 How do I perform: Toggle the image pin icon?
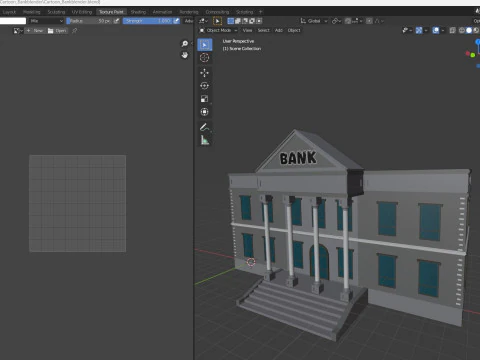click(74, 31)
